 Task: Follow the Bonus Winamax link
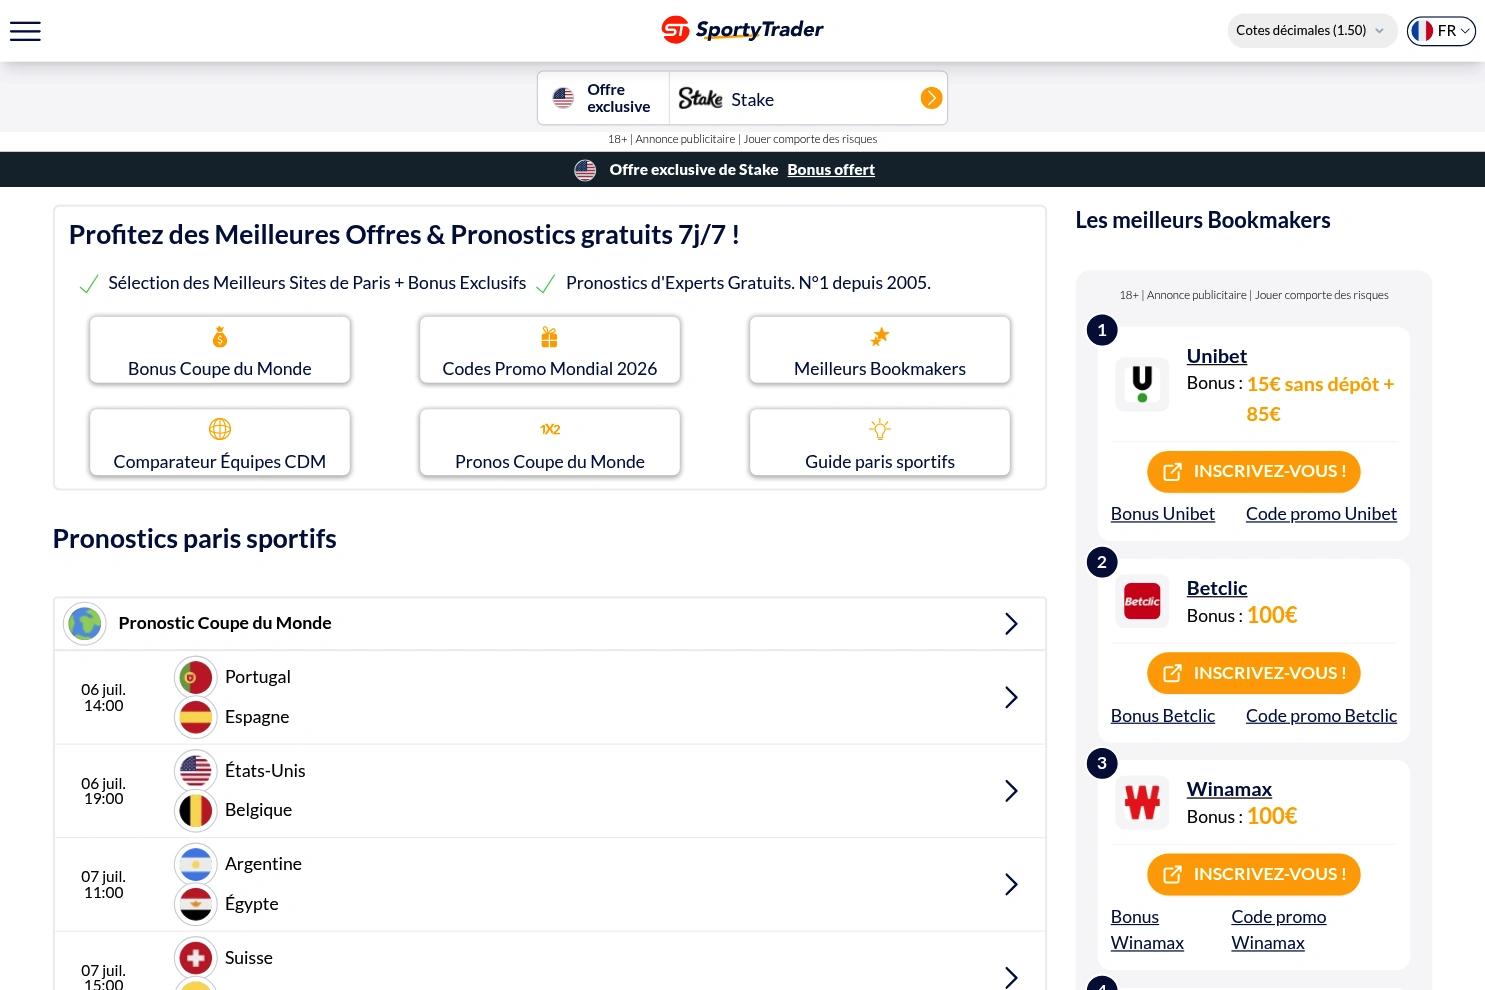1147,930
